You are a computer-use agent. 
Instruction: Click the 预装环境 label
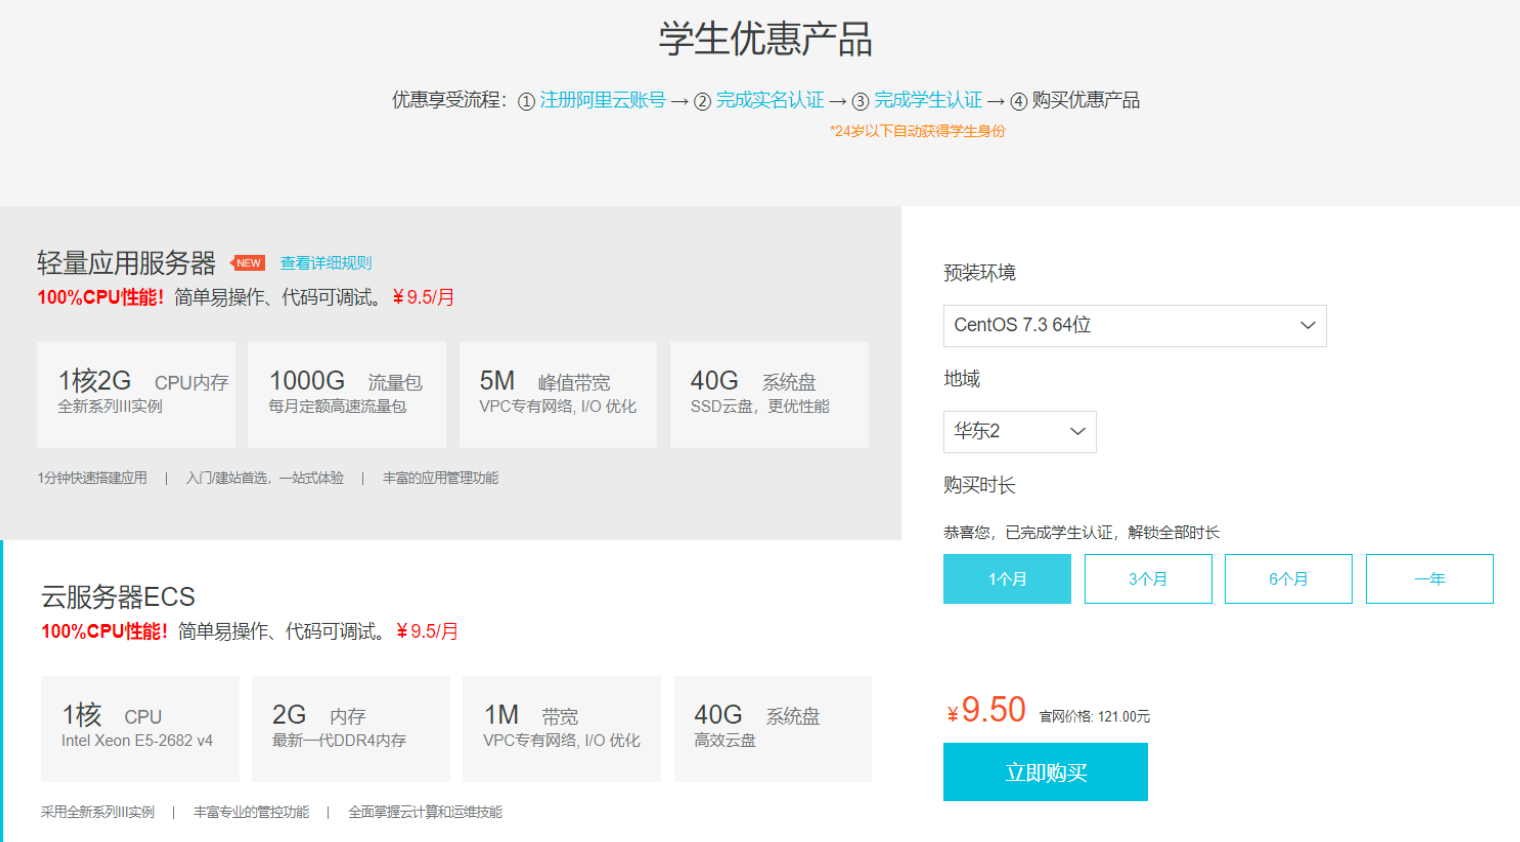(x=979, y=273)
